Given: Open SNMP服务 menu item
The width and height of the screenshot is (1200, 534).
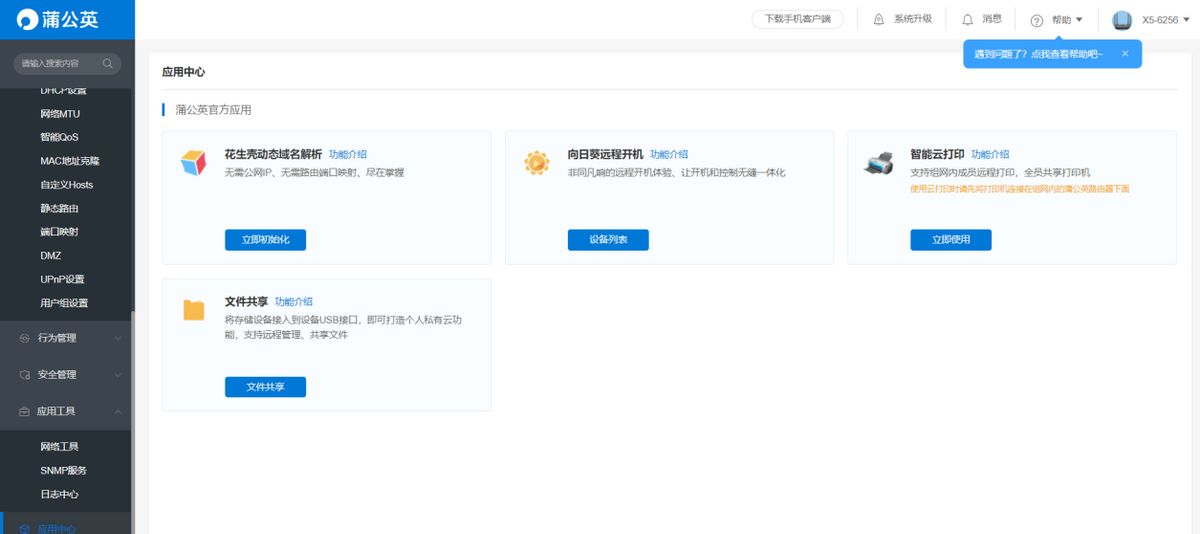Looking at the screenshot, I should point(63,471).
